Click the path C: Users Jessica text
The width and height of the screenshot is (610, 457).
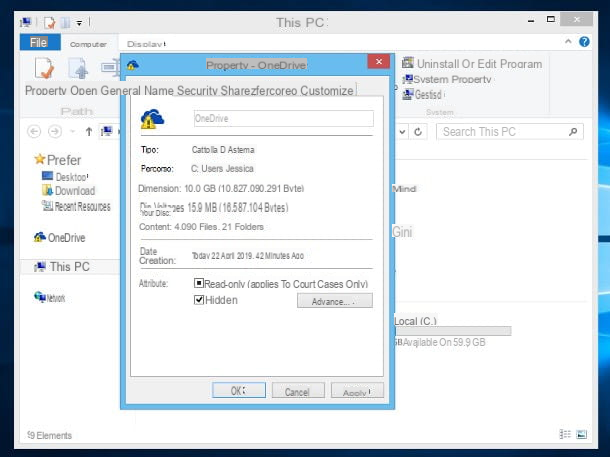[x=222, y=168]
